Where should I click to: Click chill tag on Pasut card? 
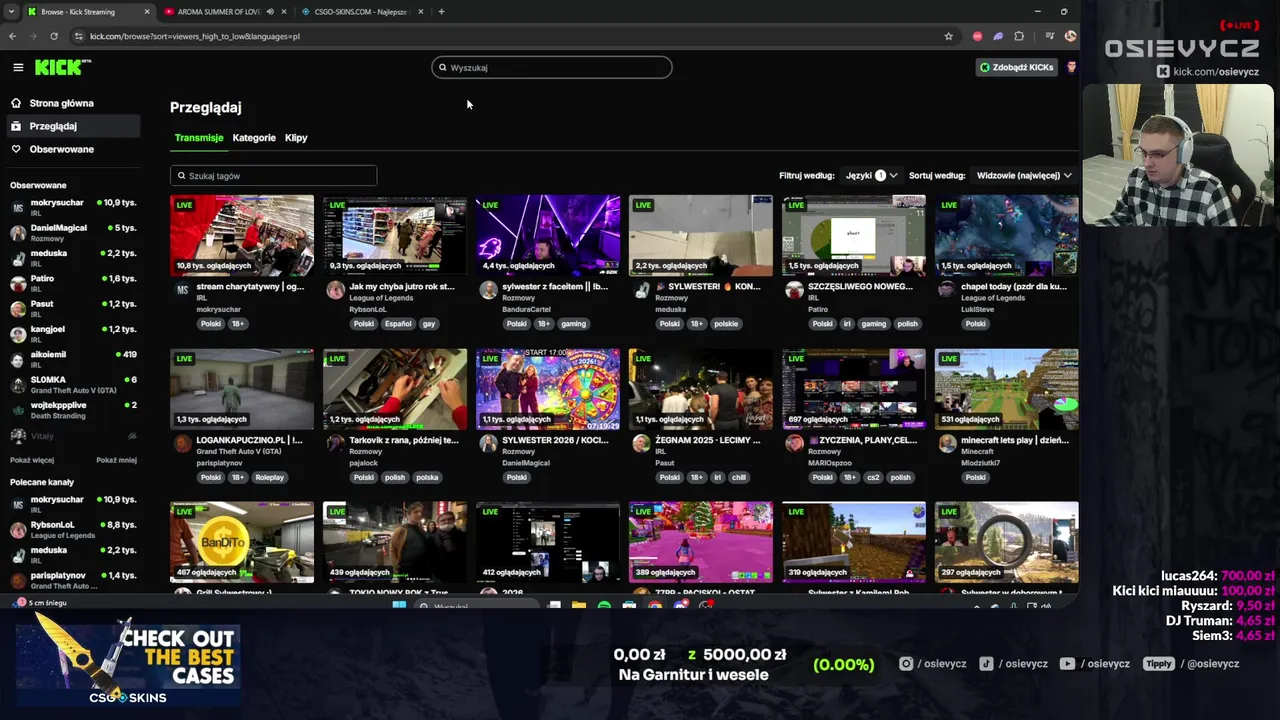click(739, 477)
